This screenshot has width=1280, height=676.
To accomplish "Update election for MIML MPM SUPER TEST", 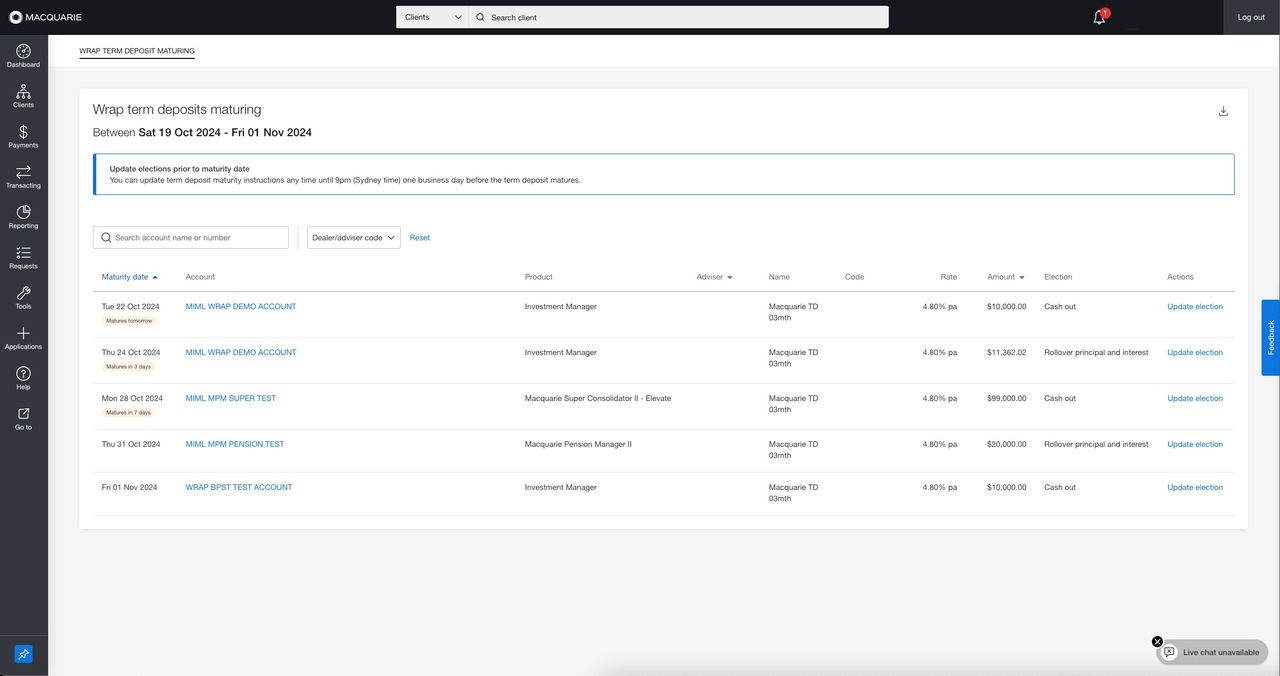I will [x=1195, y=399].
